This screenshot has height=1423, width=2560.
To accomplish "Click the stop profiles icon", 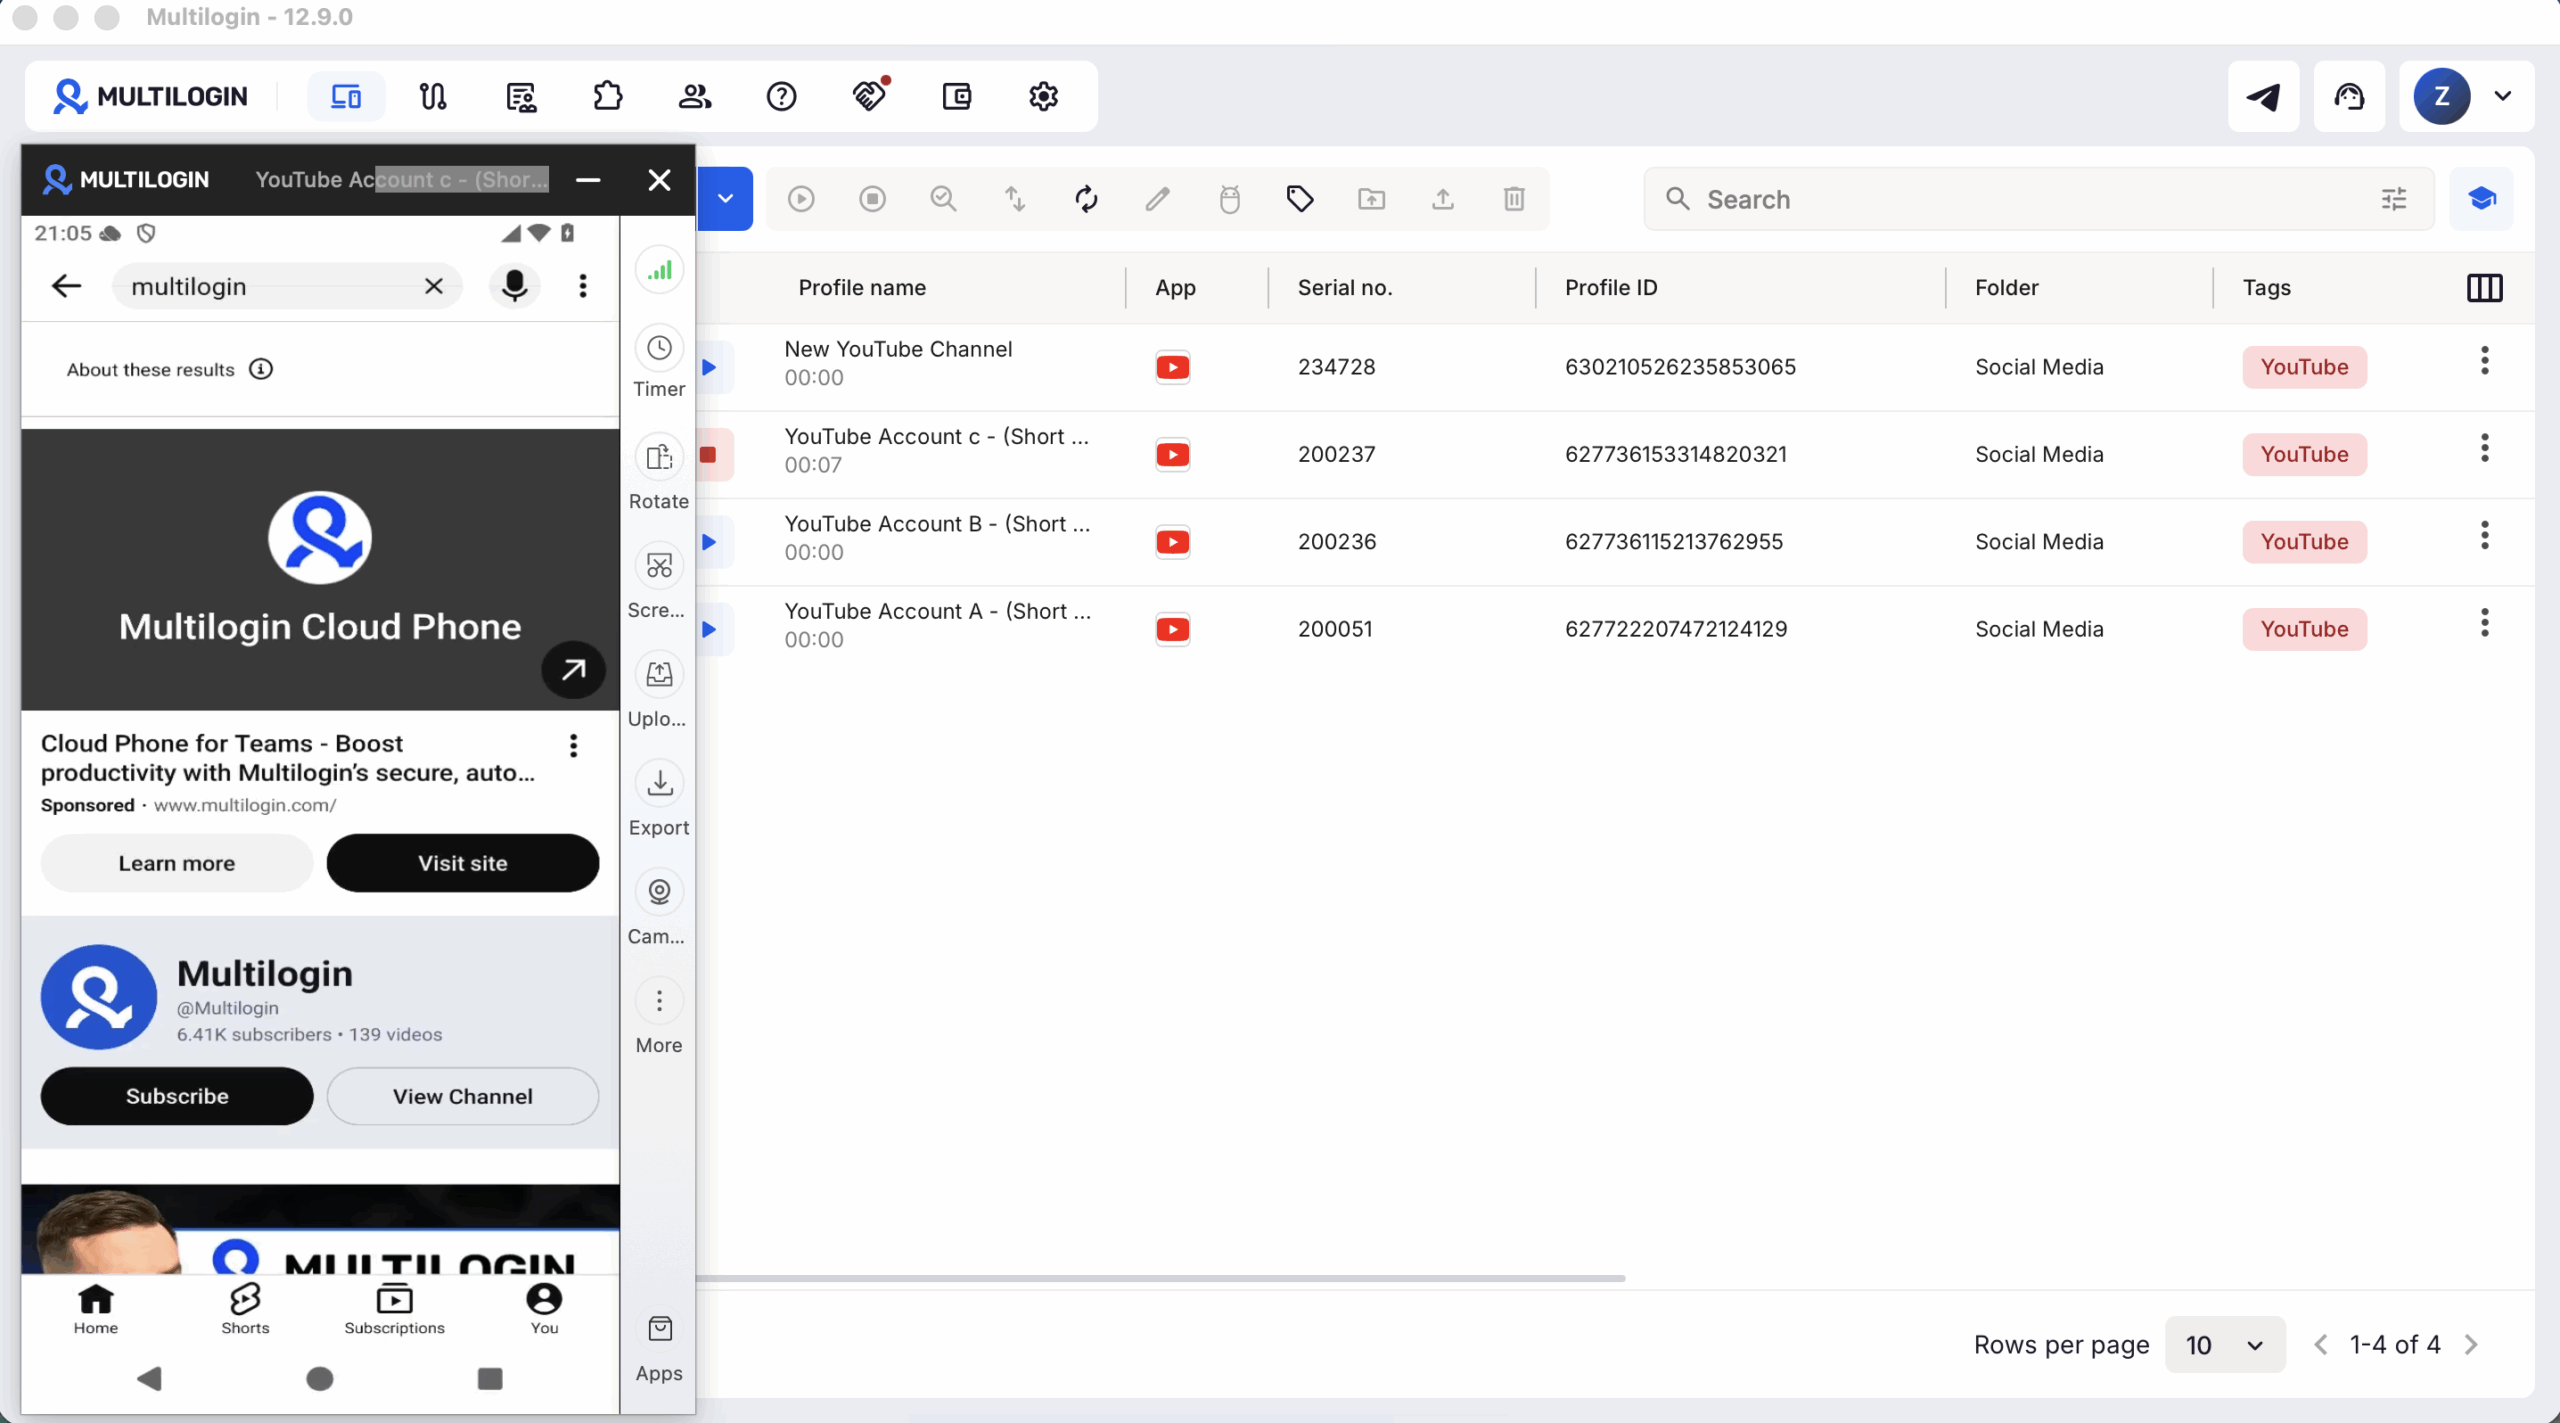I will [872, 199].
